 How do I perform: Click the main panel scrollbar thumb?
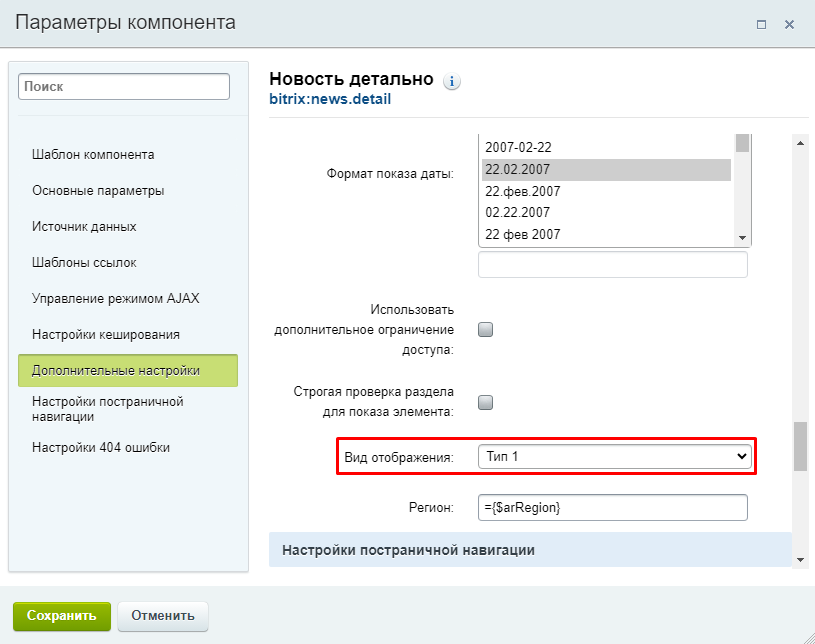[800, 447]
